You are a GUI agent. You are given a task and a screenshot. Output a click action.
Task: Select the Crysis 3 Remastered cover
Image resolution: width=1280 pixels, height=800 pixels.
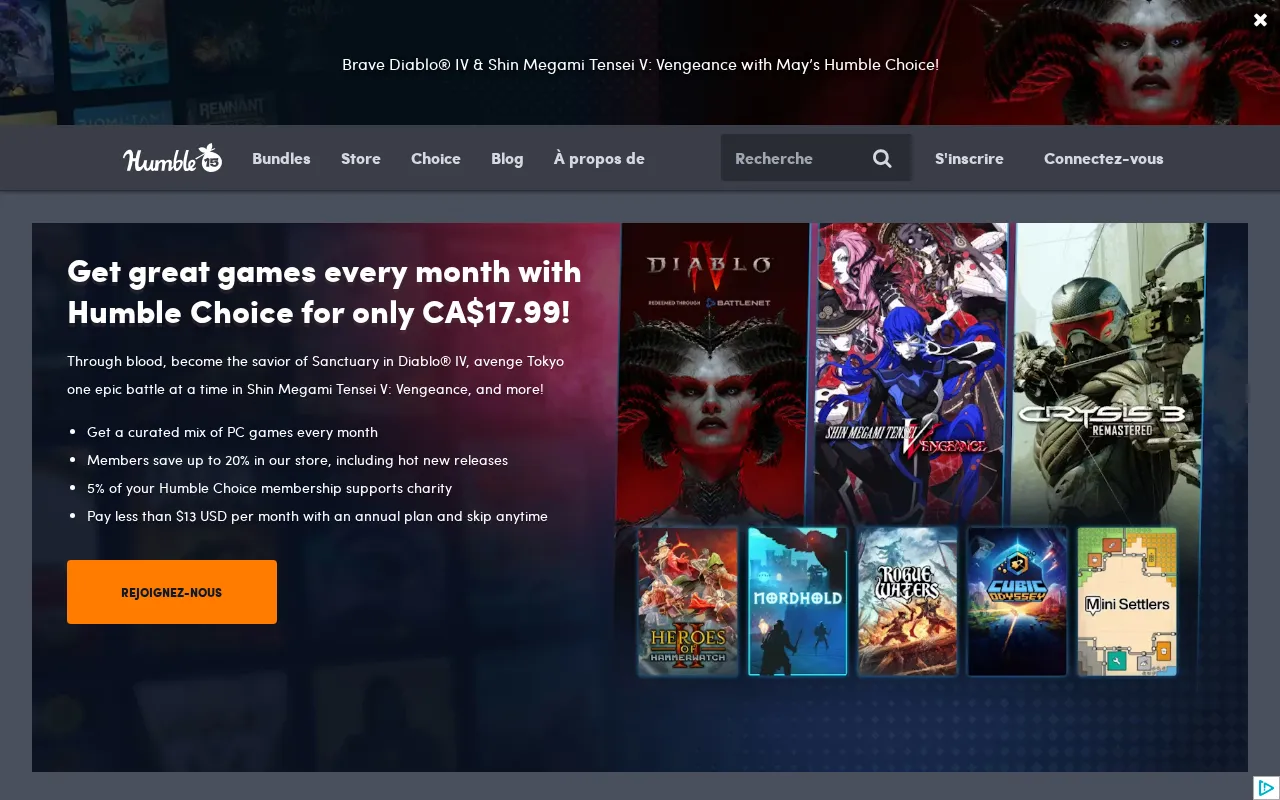tap(1108, 374)
